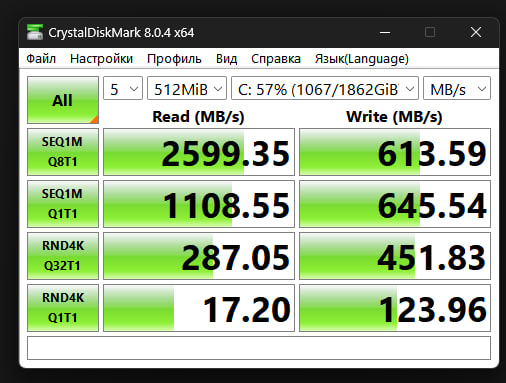Start the RND4K Q1T1 test
The height and width of the screenshot is (383, 506).
coord(63,308)
